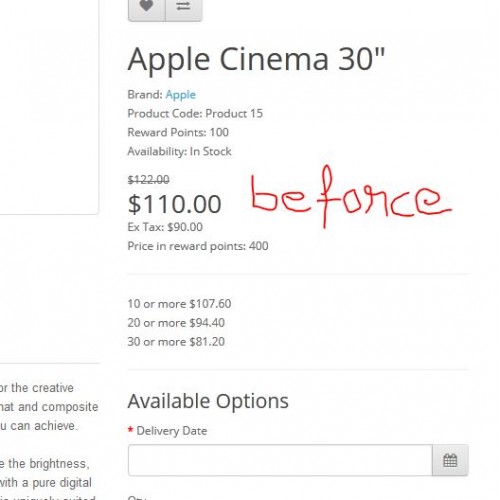Click the Price in reward points: 400 line
Screen dimensions: 500x500
click(x=198, y=246)
